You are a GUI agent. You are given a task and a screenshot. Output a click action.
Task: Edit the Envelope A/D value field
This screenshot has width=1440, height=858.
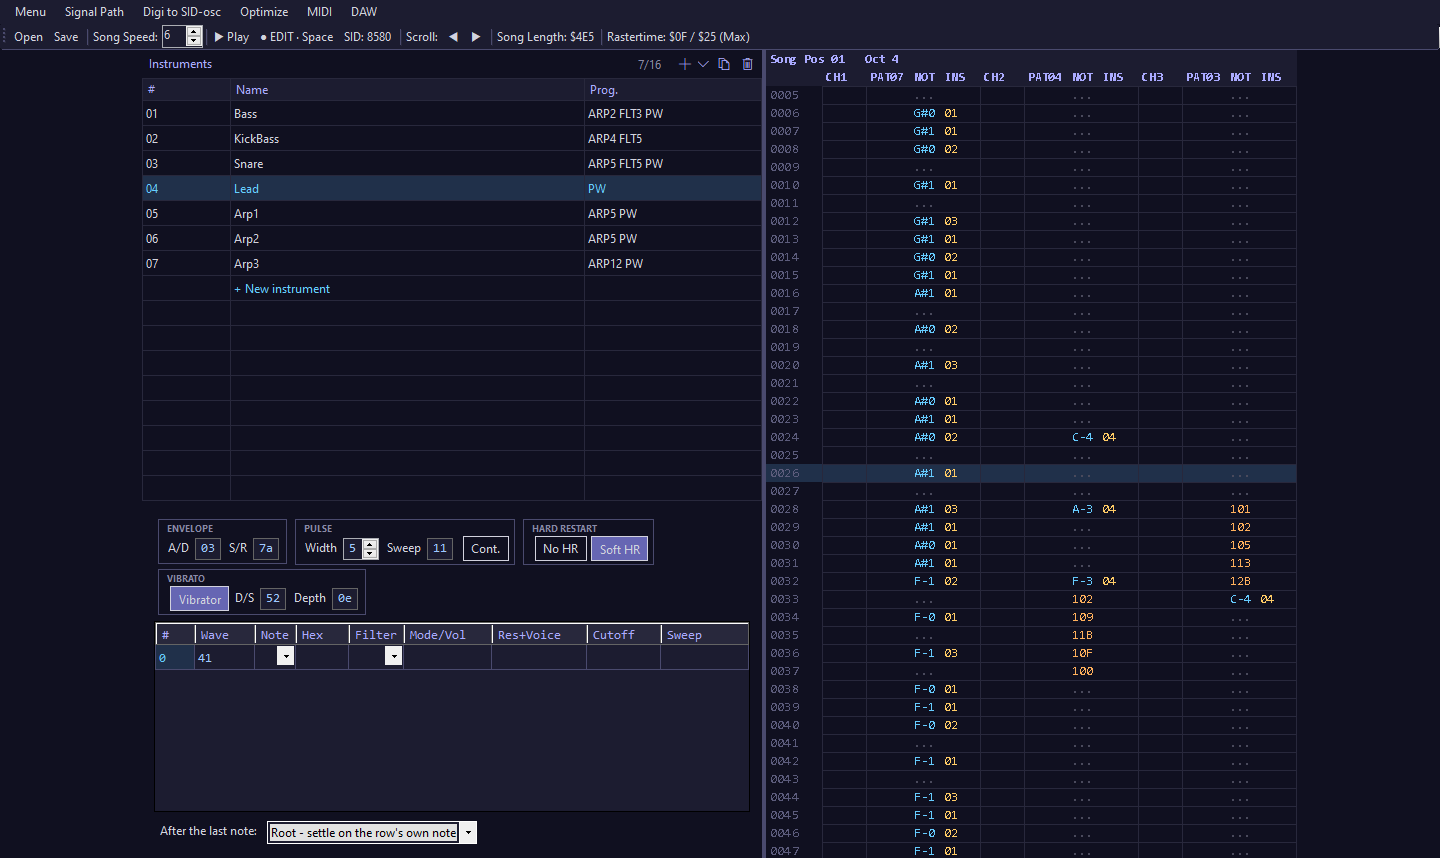pyautogui.click(x=207, y=548)
